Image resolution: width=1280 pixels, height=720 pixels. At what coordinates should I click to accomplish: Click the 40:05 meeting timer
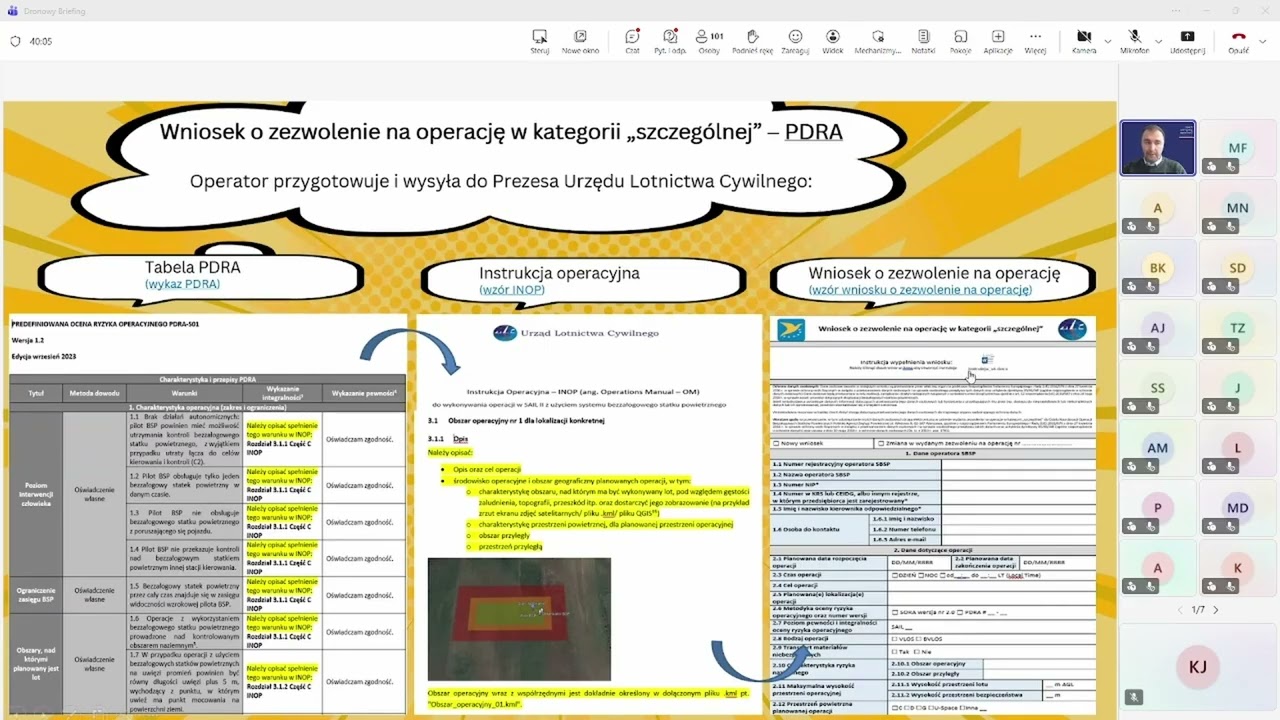(x=41, y=42)
